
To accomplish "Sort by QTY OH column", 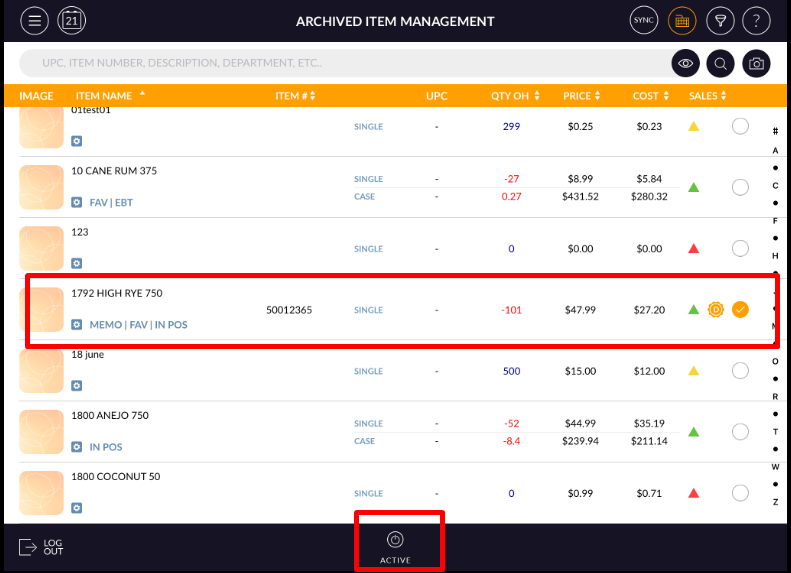I will pyautogui.click(x=515, y=96).
